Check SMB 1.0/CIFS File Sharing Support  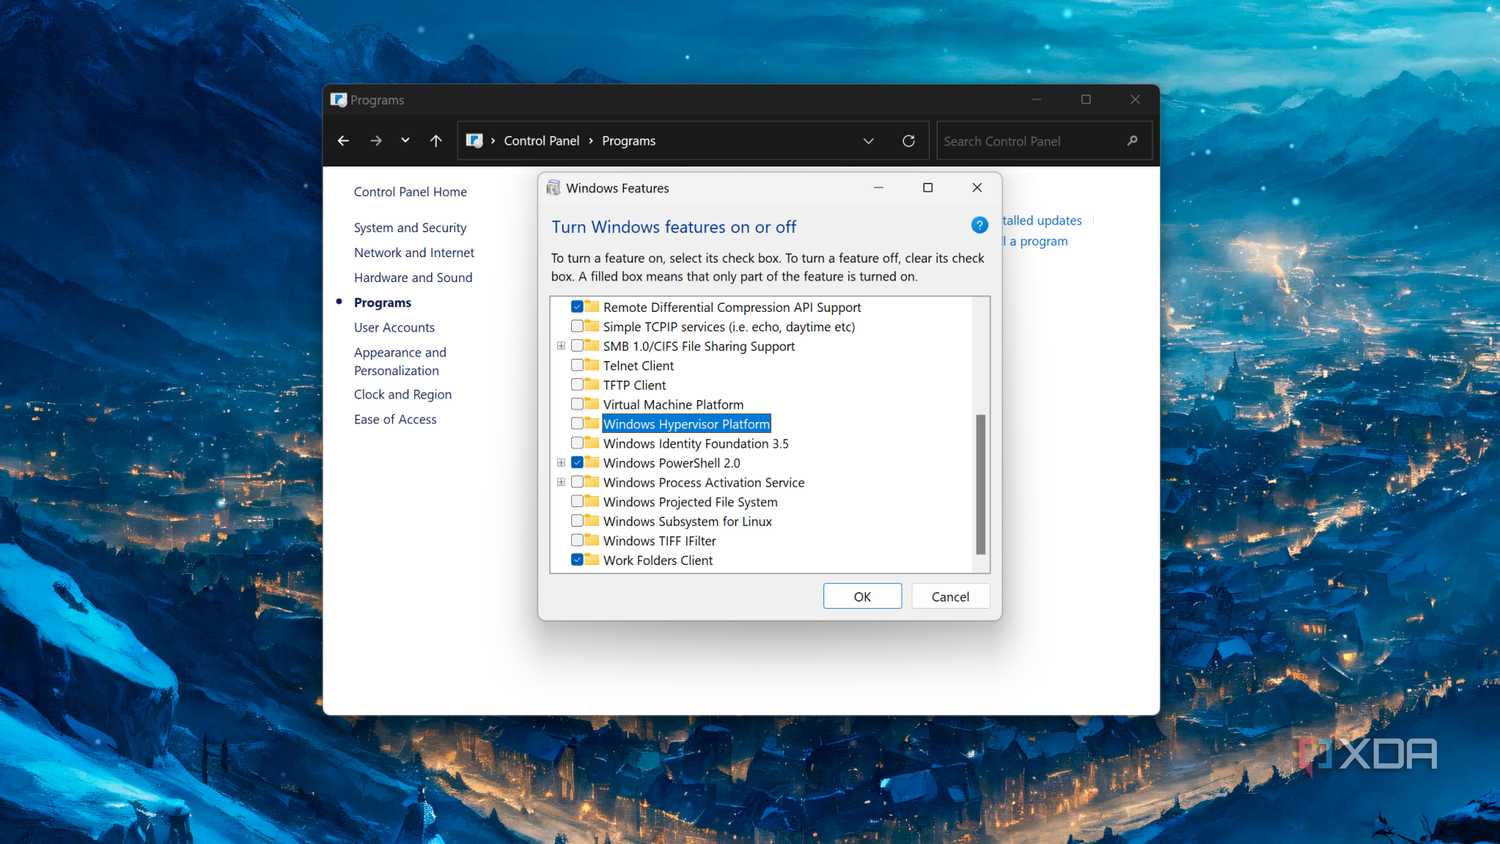577,346
